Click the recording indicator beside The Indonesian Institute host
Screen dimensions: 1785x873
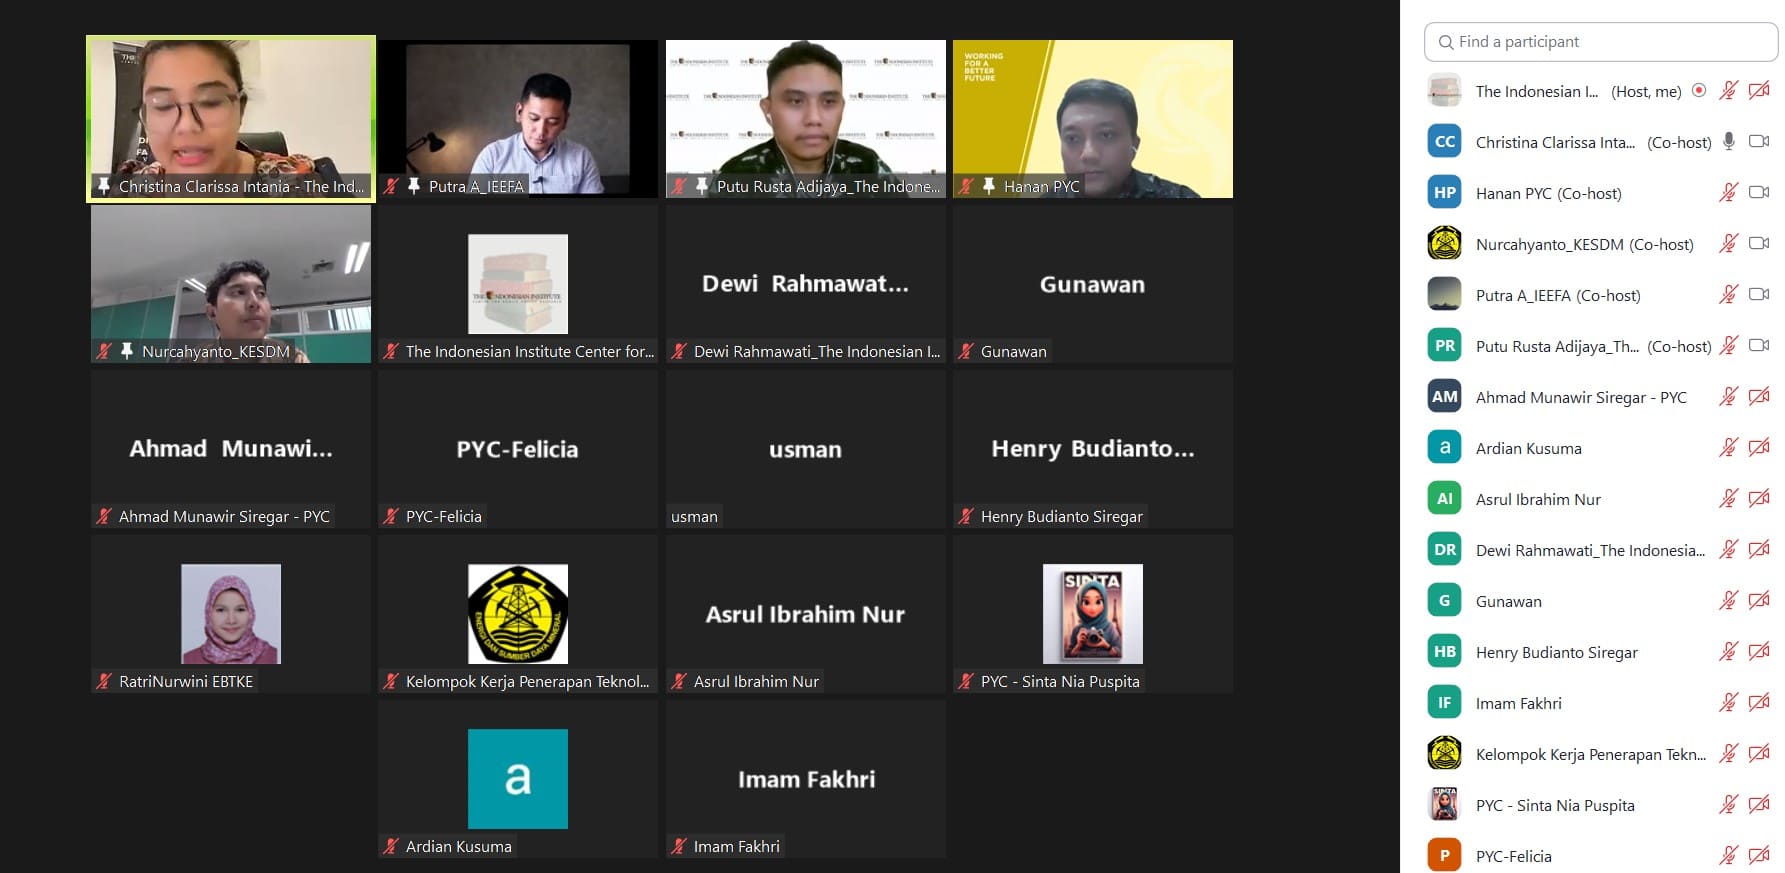[1698, 91]
